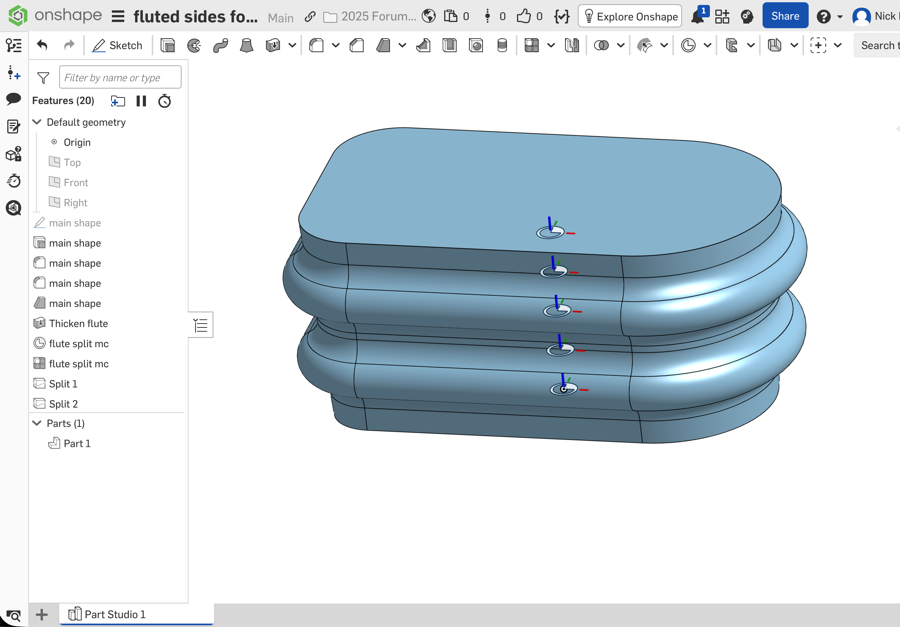This screenshot has width=900, height=627.
Task: Click the Explore Onshape button
Action: [630, 16]
